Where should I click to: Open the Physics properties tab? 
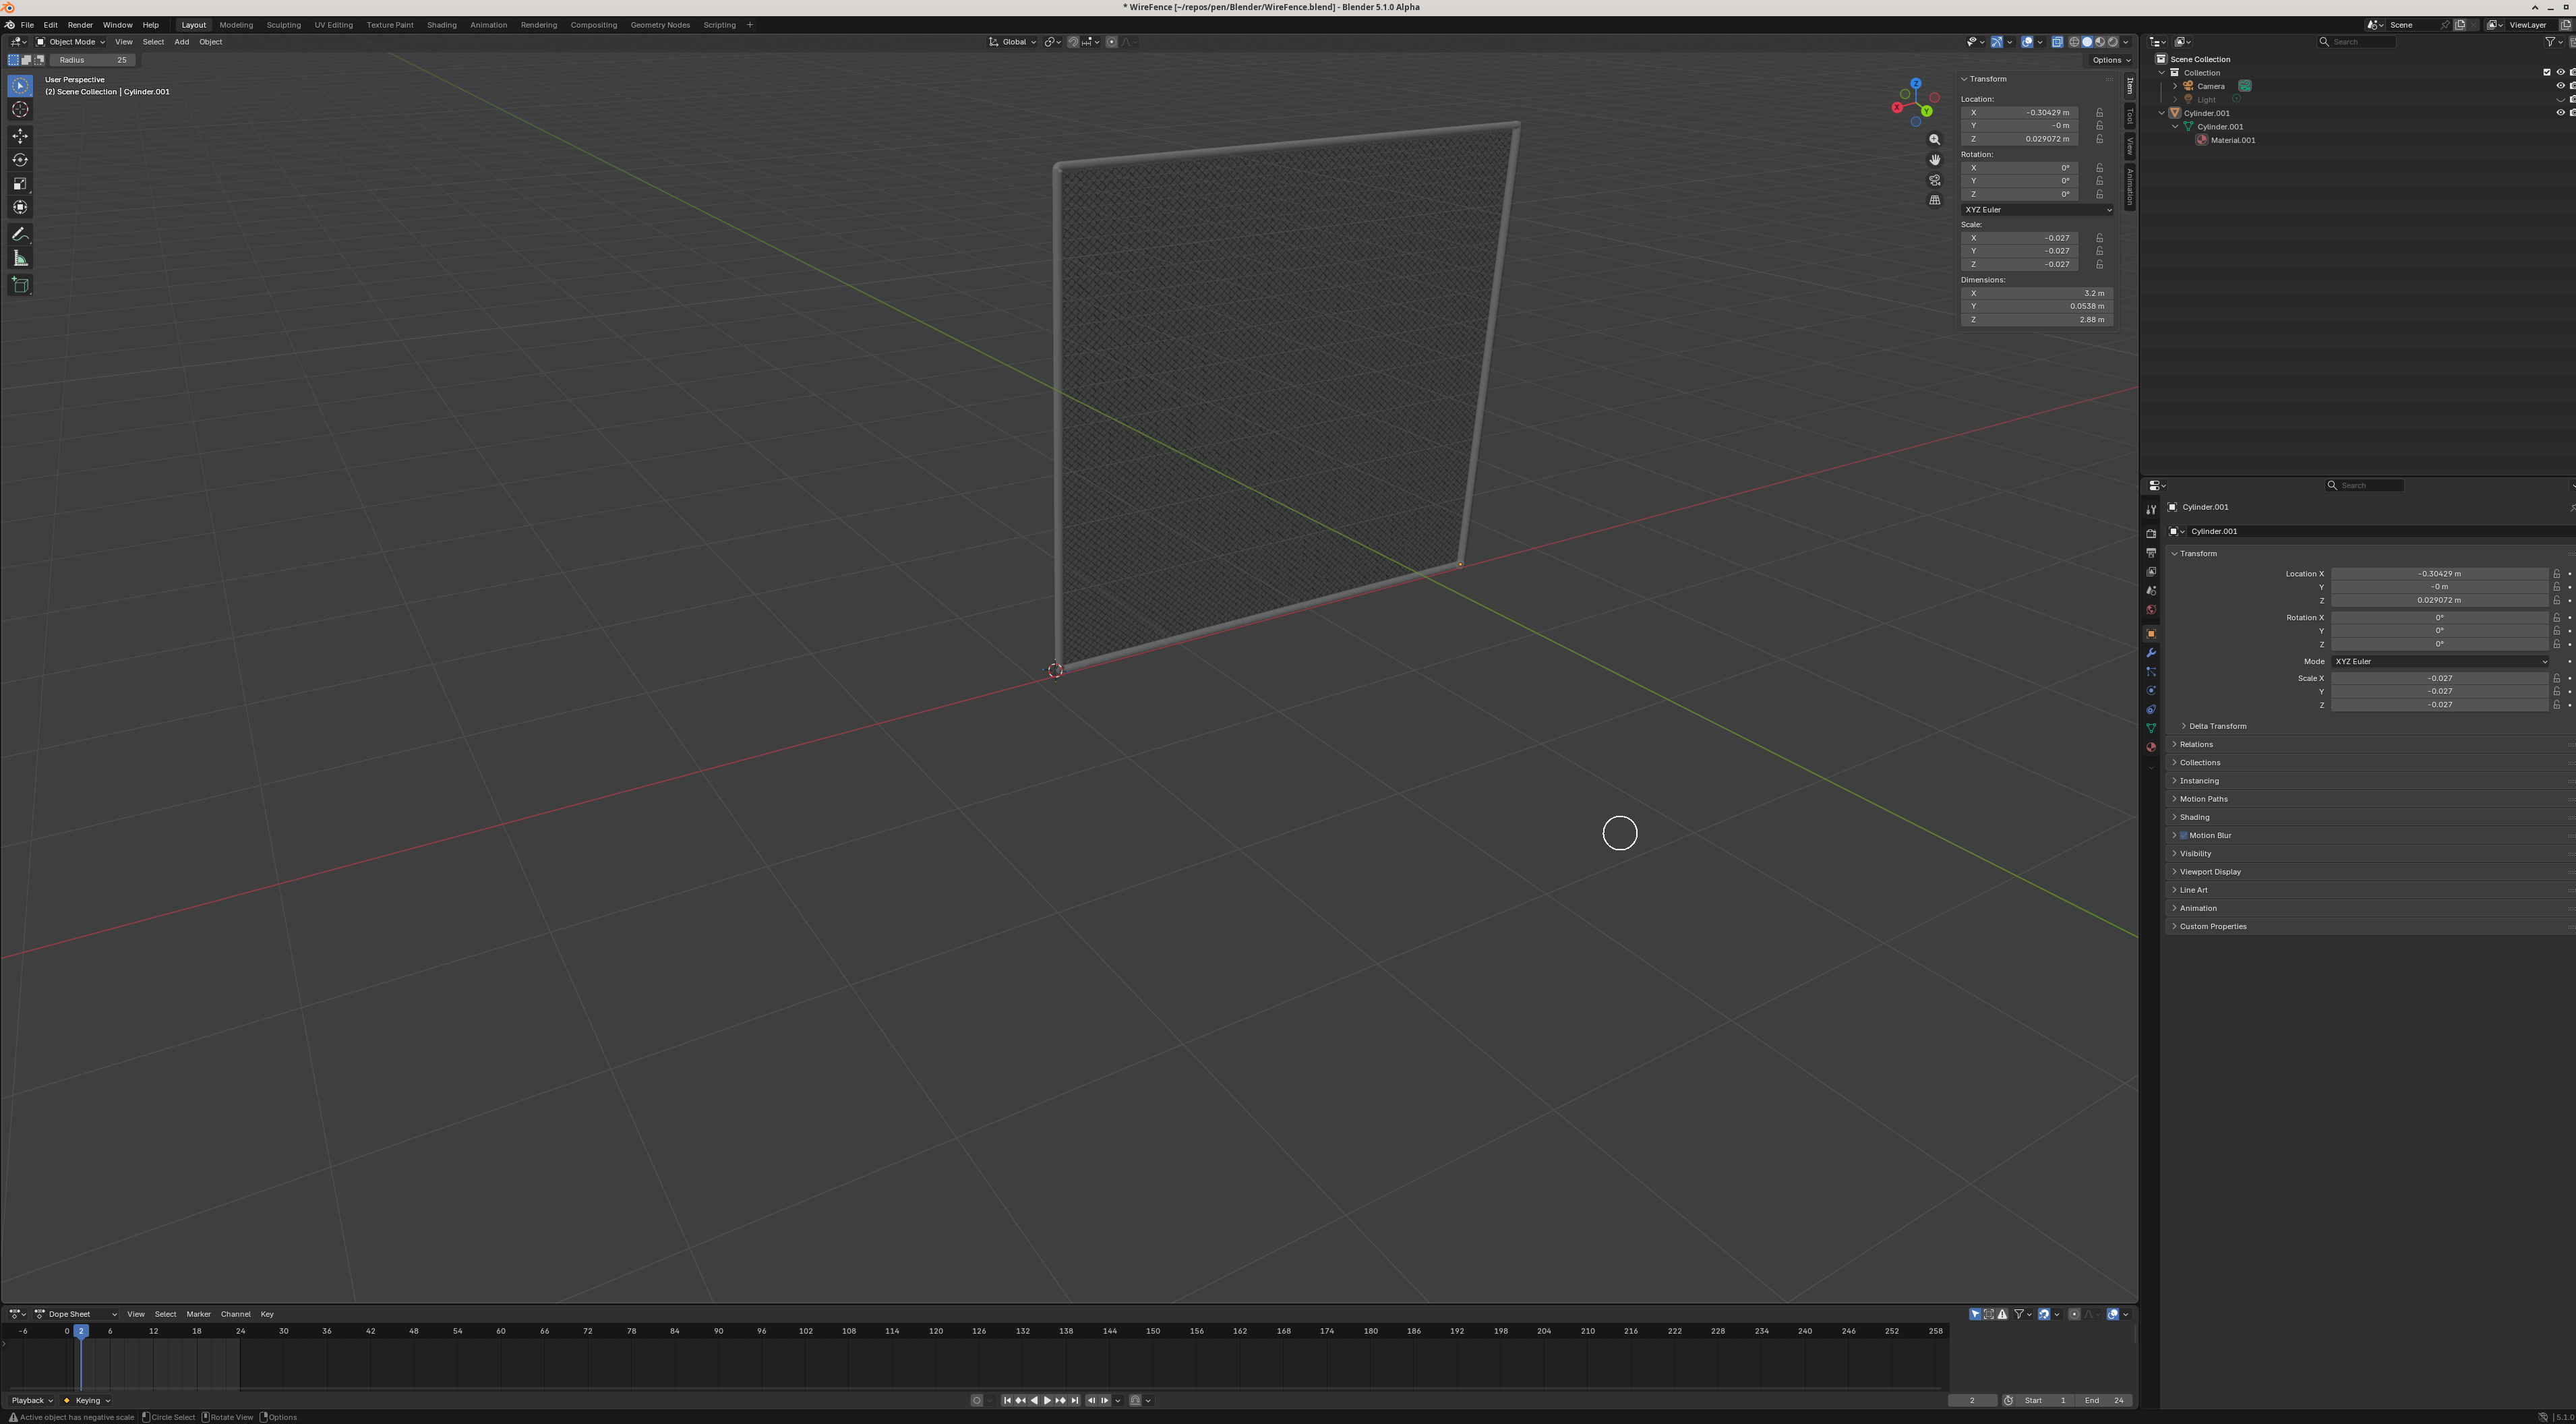coord(2151,690)
